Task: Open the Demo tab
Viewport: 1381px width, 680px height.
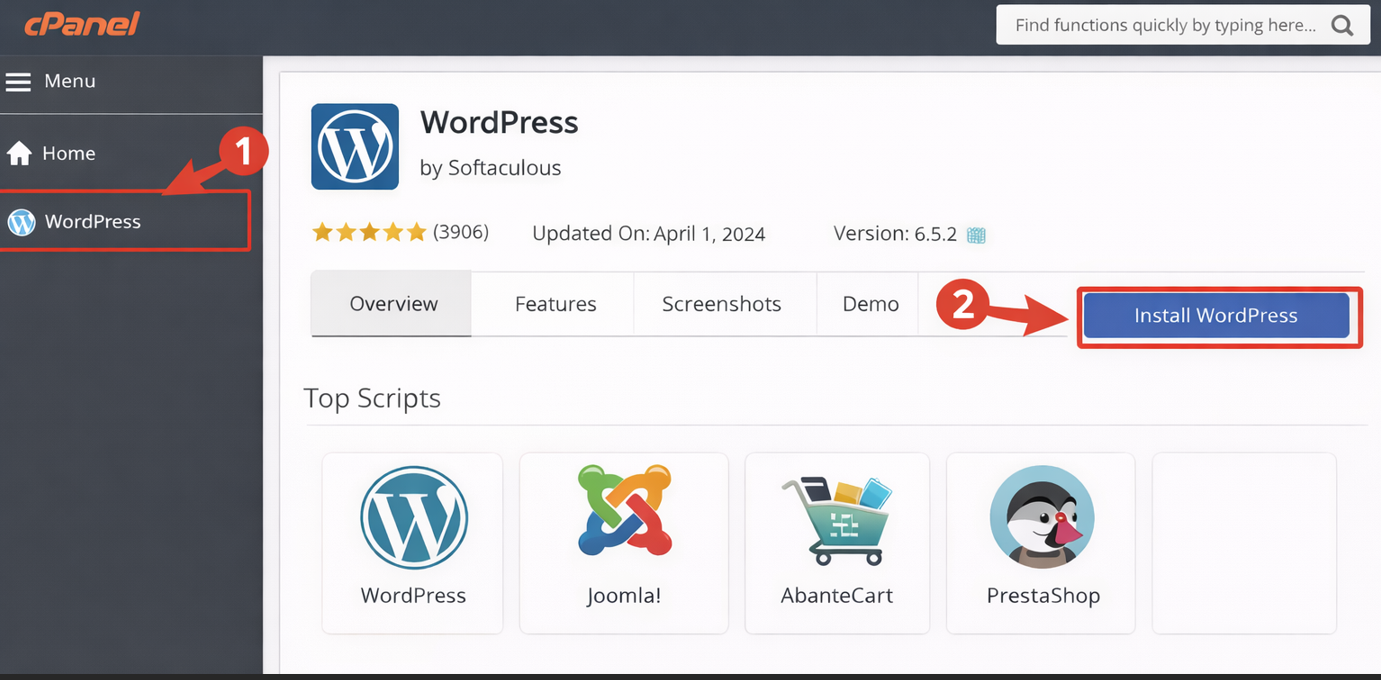Action: pos(870,304)
